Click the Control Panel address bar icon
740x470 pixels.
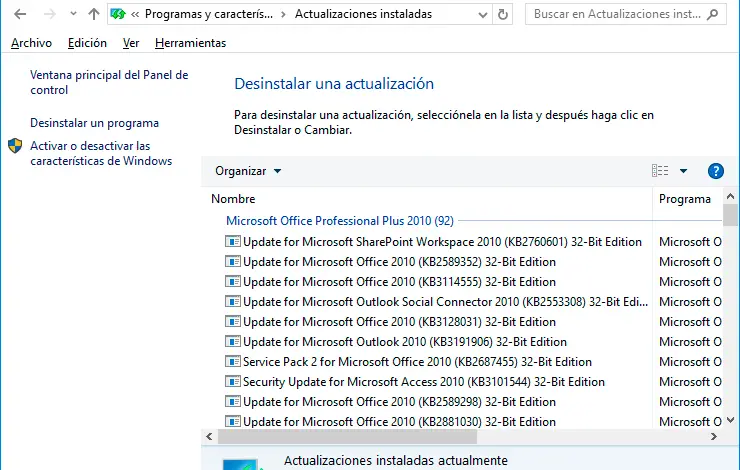(x=118, y=14)
